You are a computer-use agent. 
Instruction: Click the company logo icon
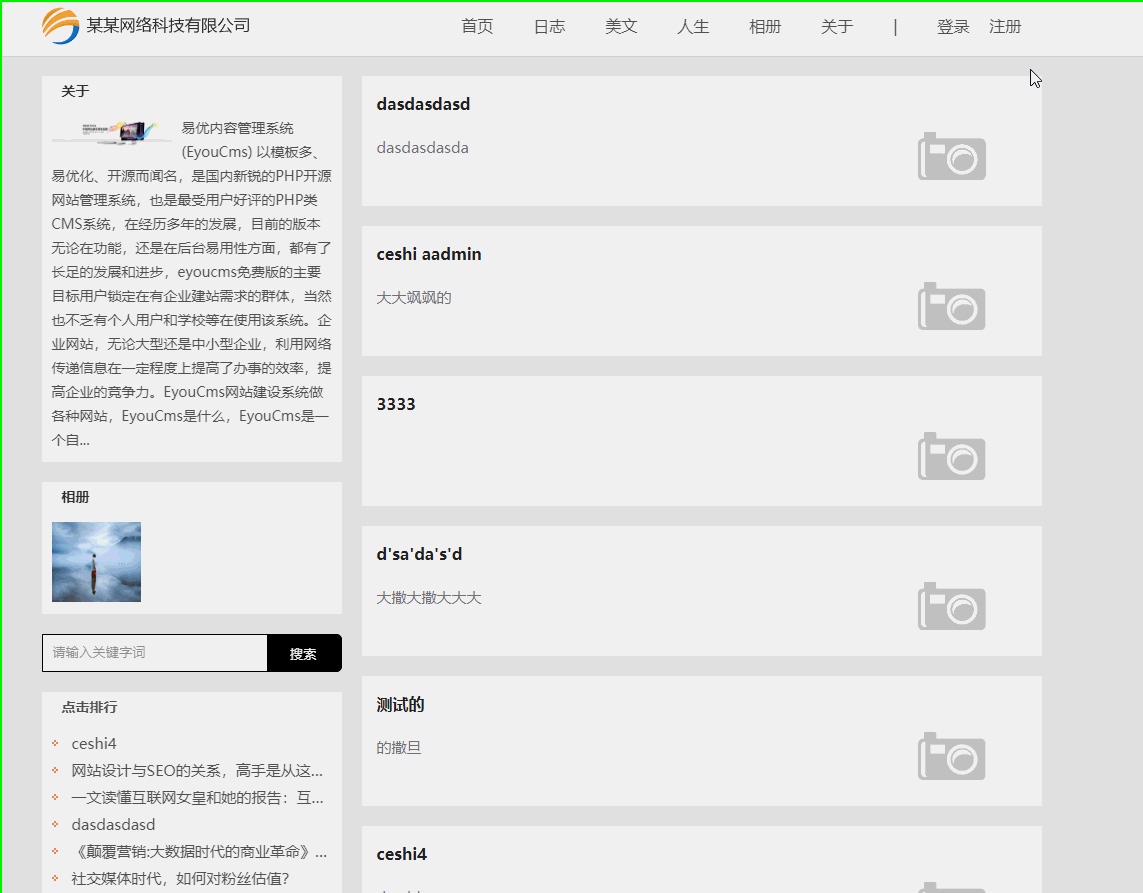[x=61, y=26]
